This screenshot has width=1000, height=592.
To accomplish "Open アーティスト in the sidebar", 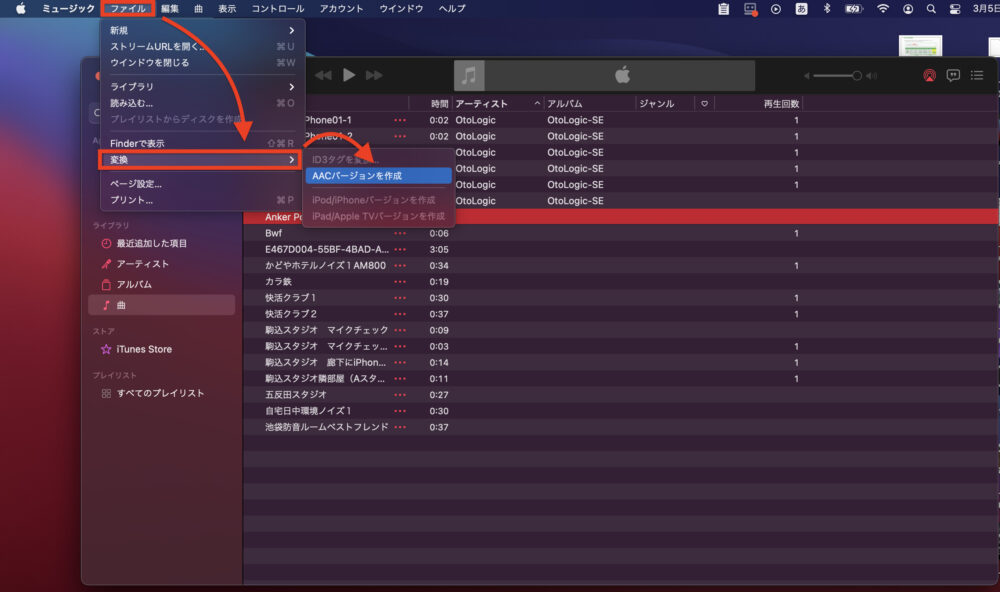I will click(x=161, y=263).
